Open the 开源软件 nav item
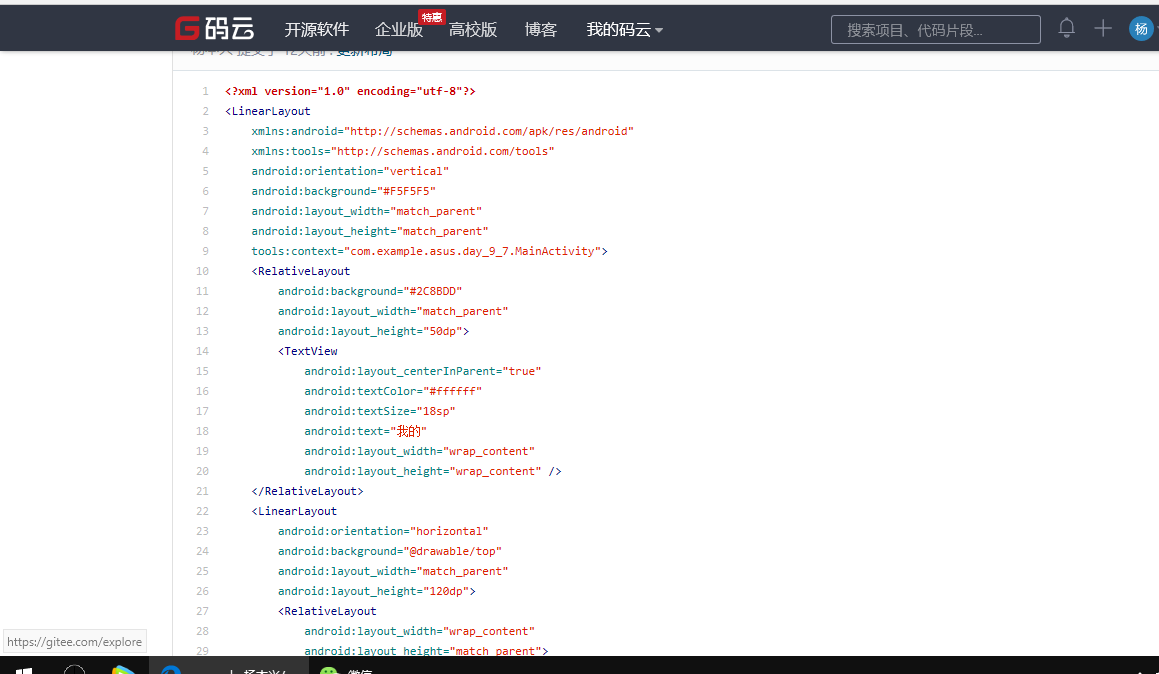1159x674 pixels. coord(316,30)
